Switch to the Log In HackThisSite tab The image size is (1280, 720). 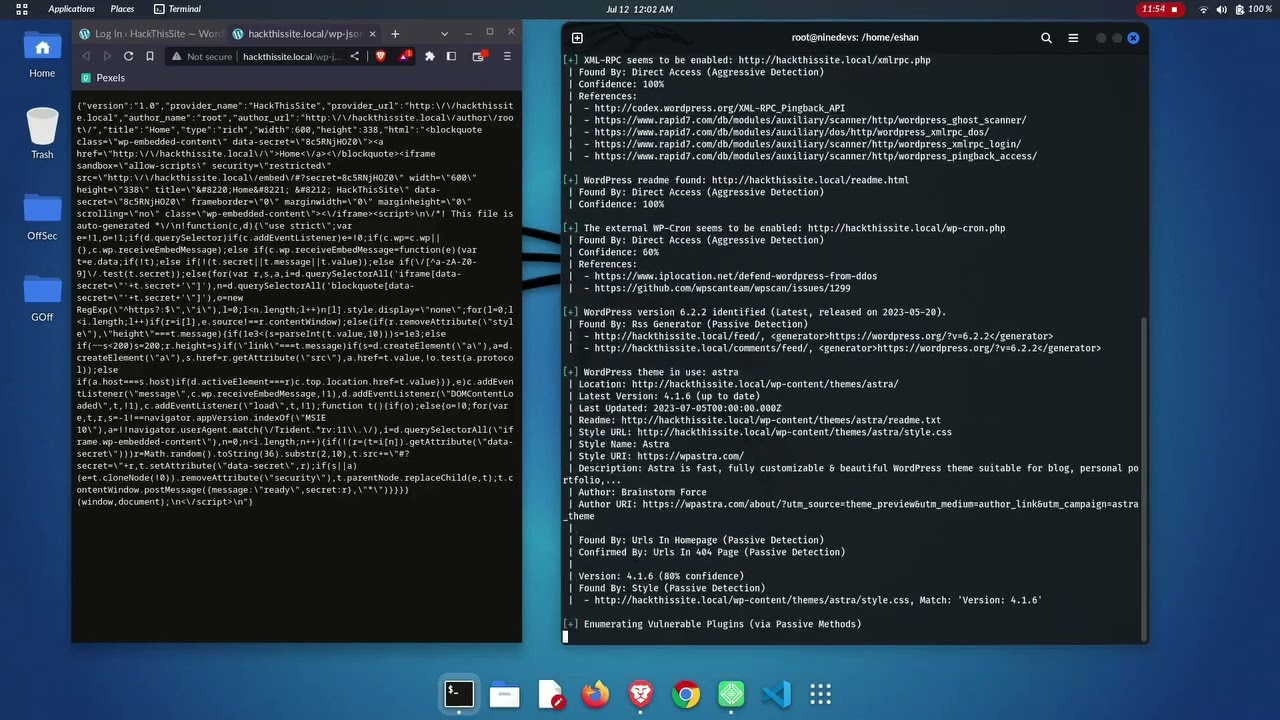[x=151, y=34]
